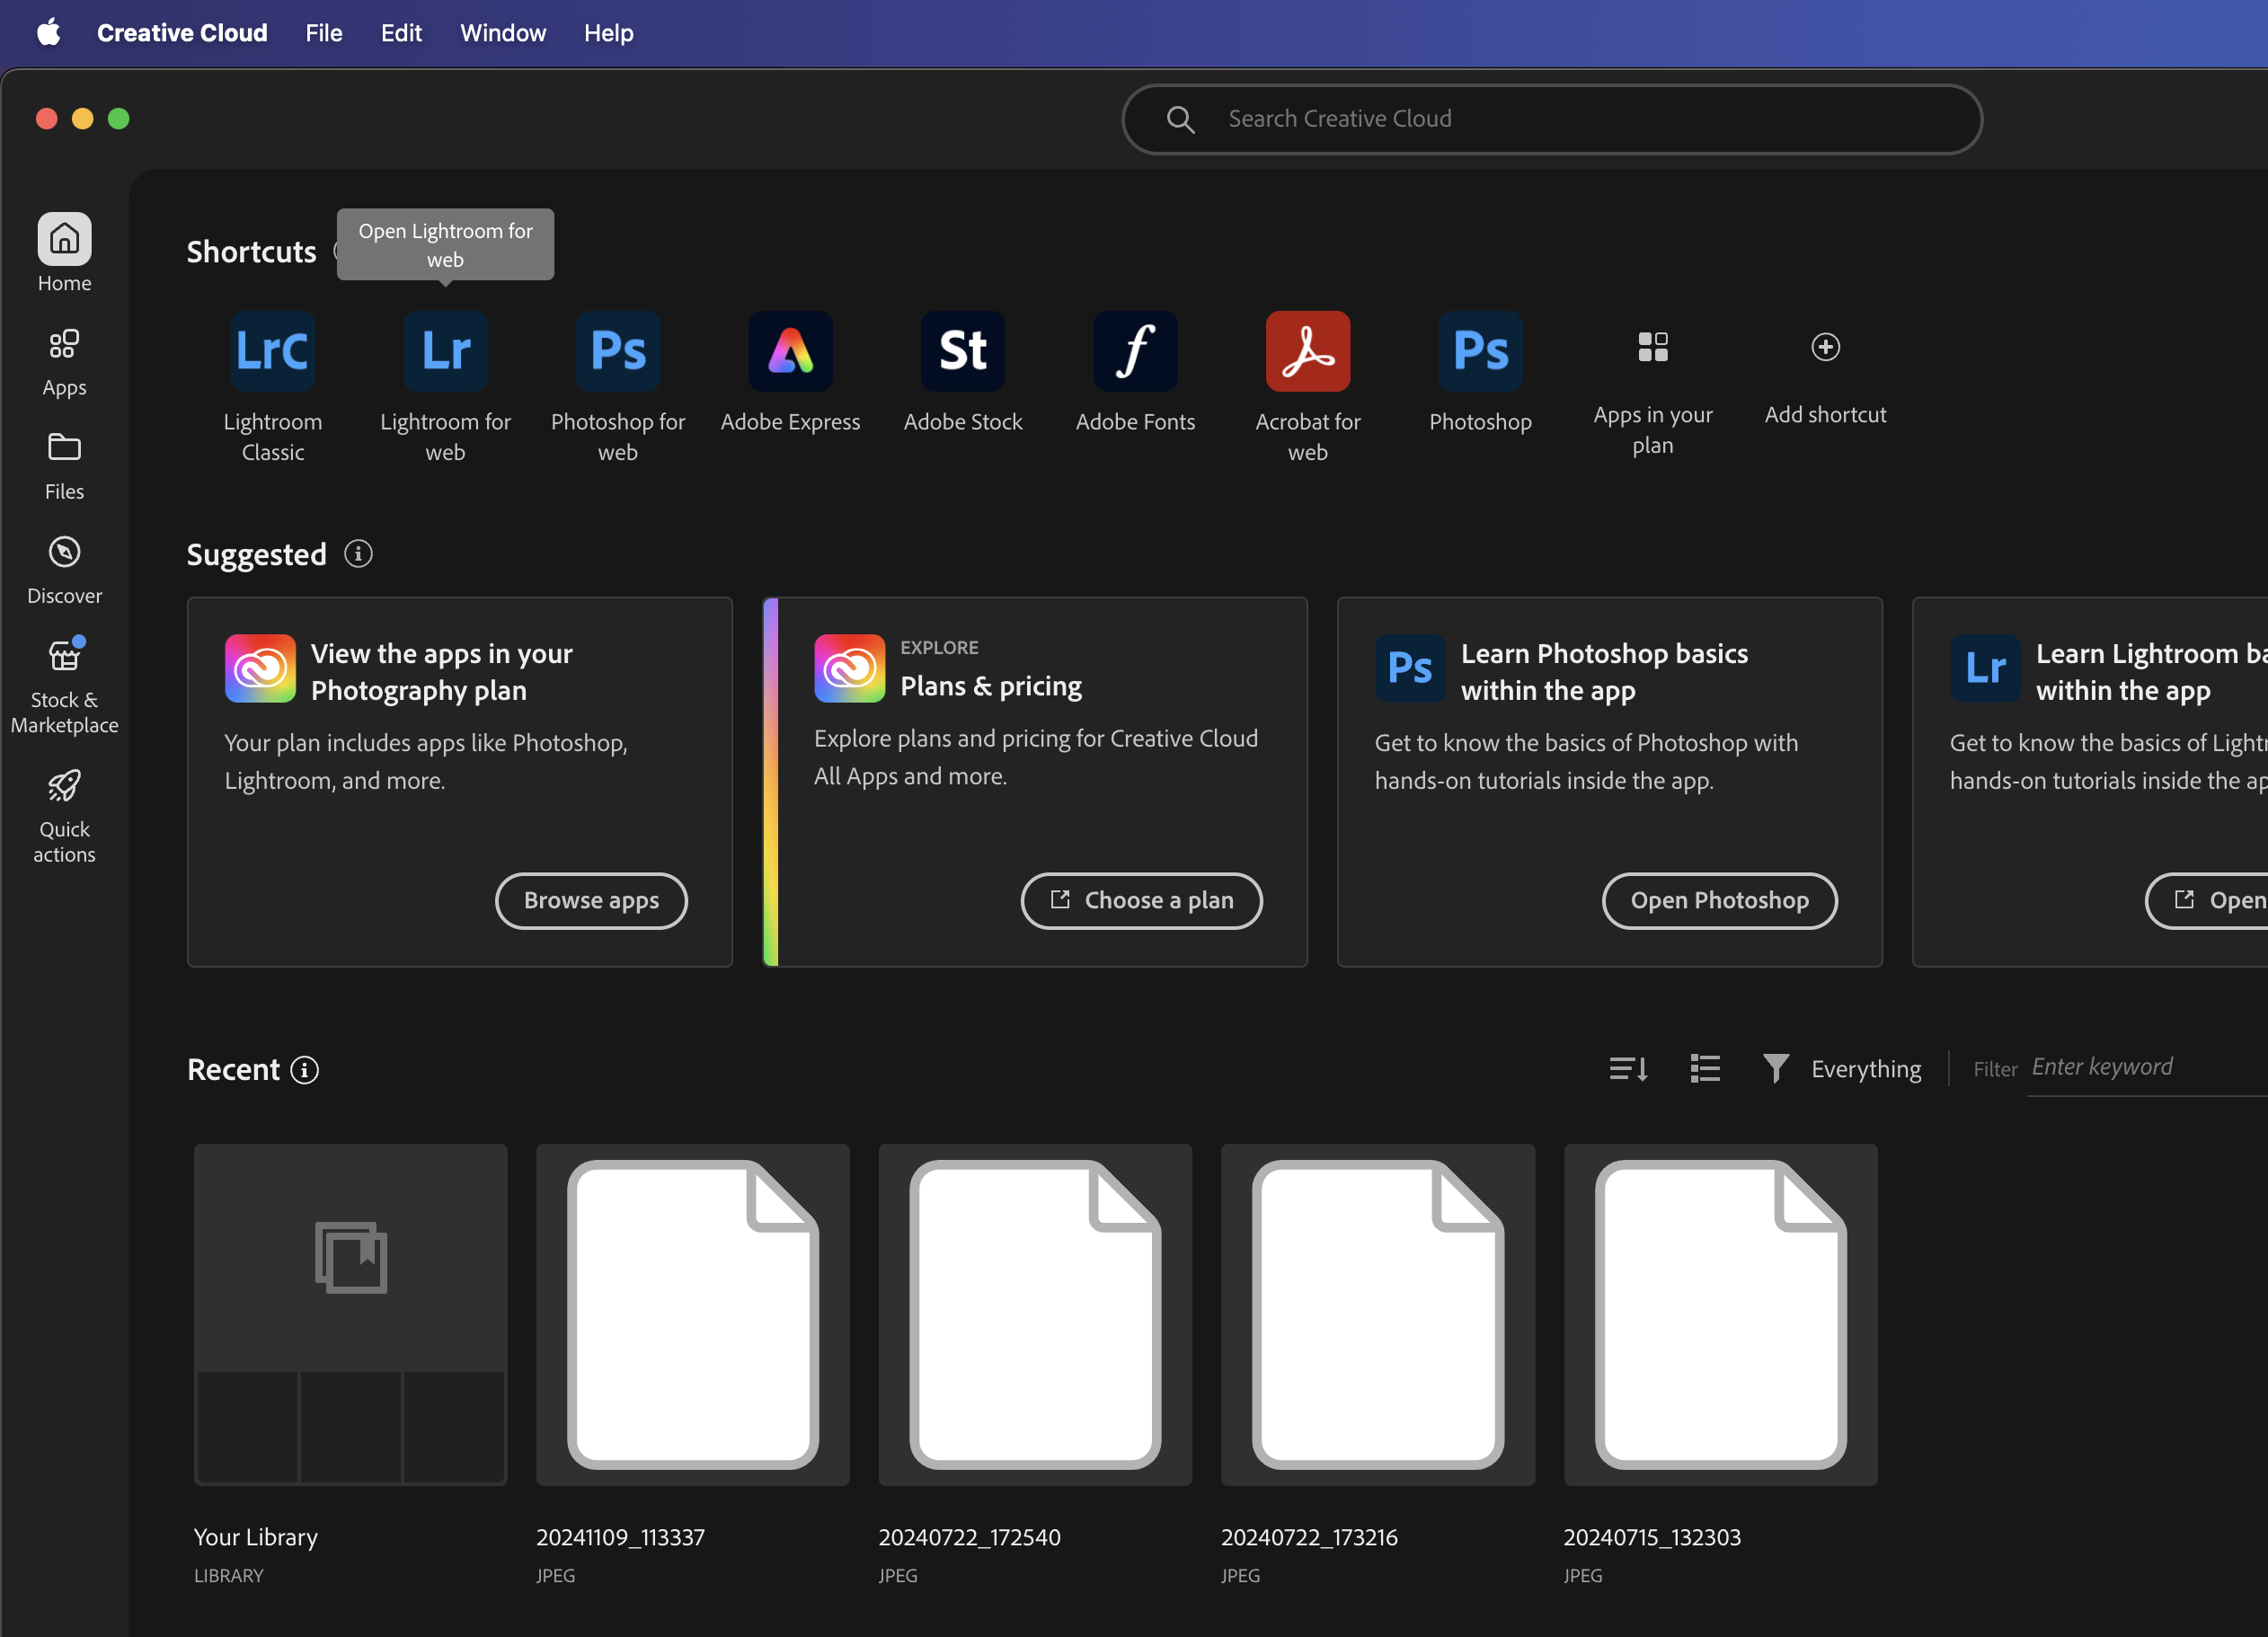Launch Lightroom Classic from Shortcuts
Viewport: 2268px width, 1637px height.
272,352
